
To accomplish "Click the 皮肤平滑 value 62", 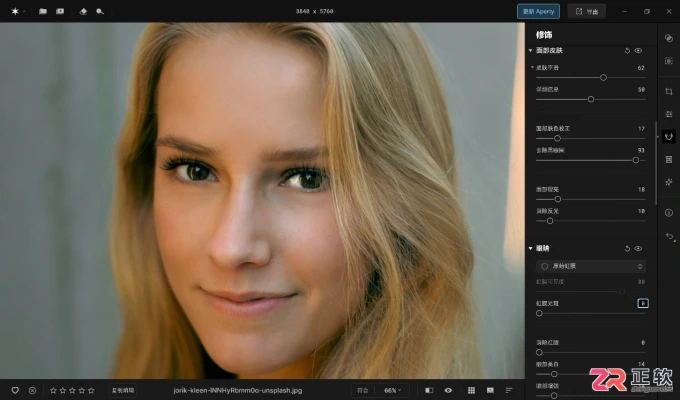I will [x=641, y=68].
